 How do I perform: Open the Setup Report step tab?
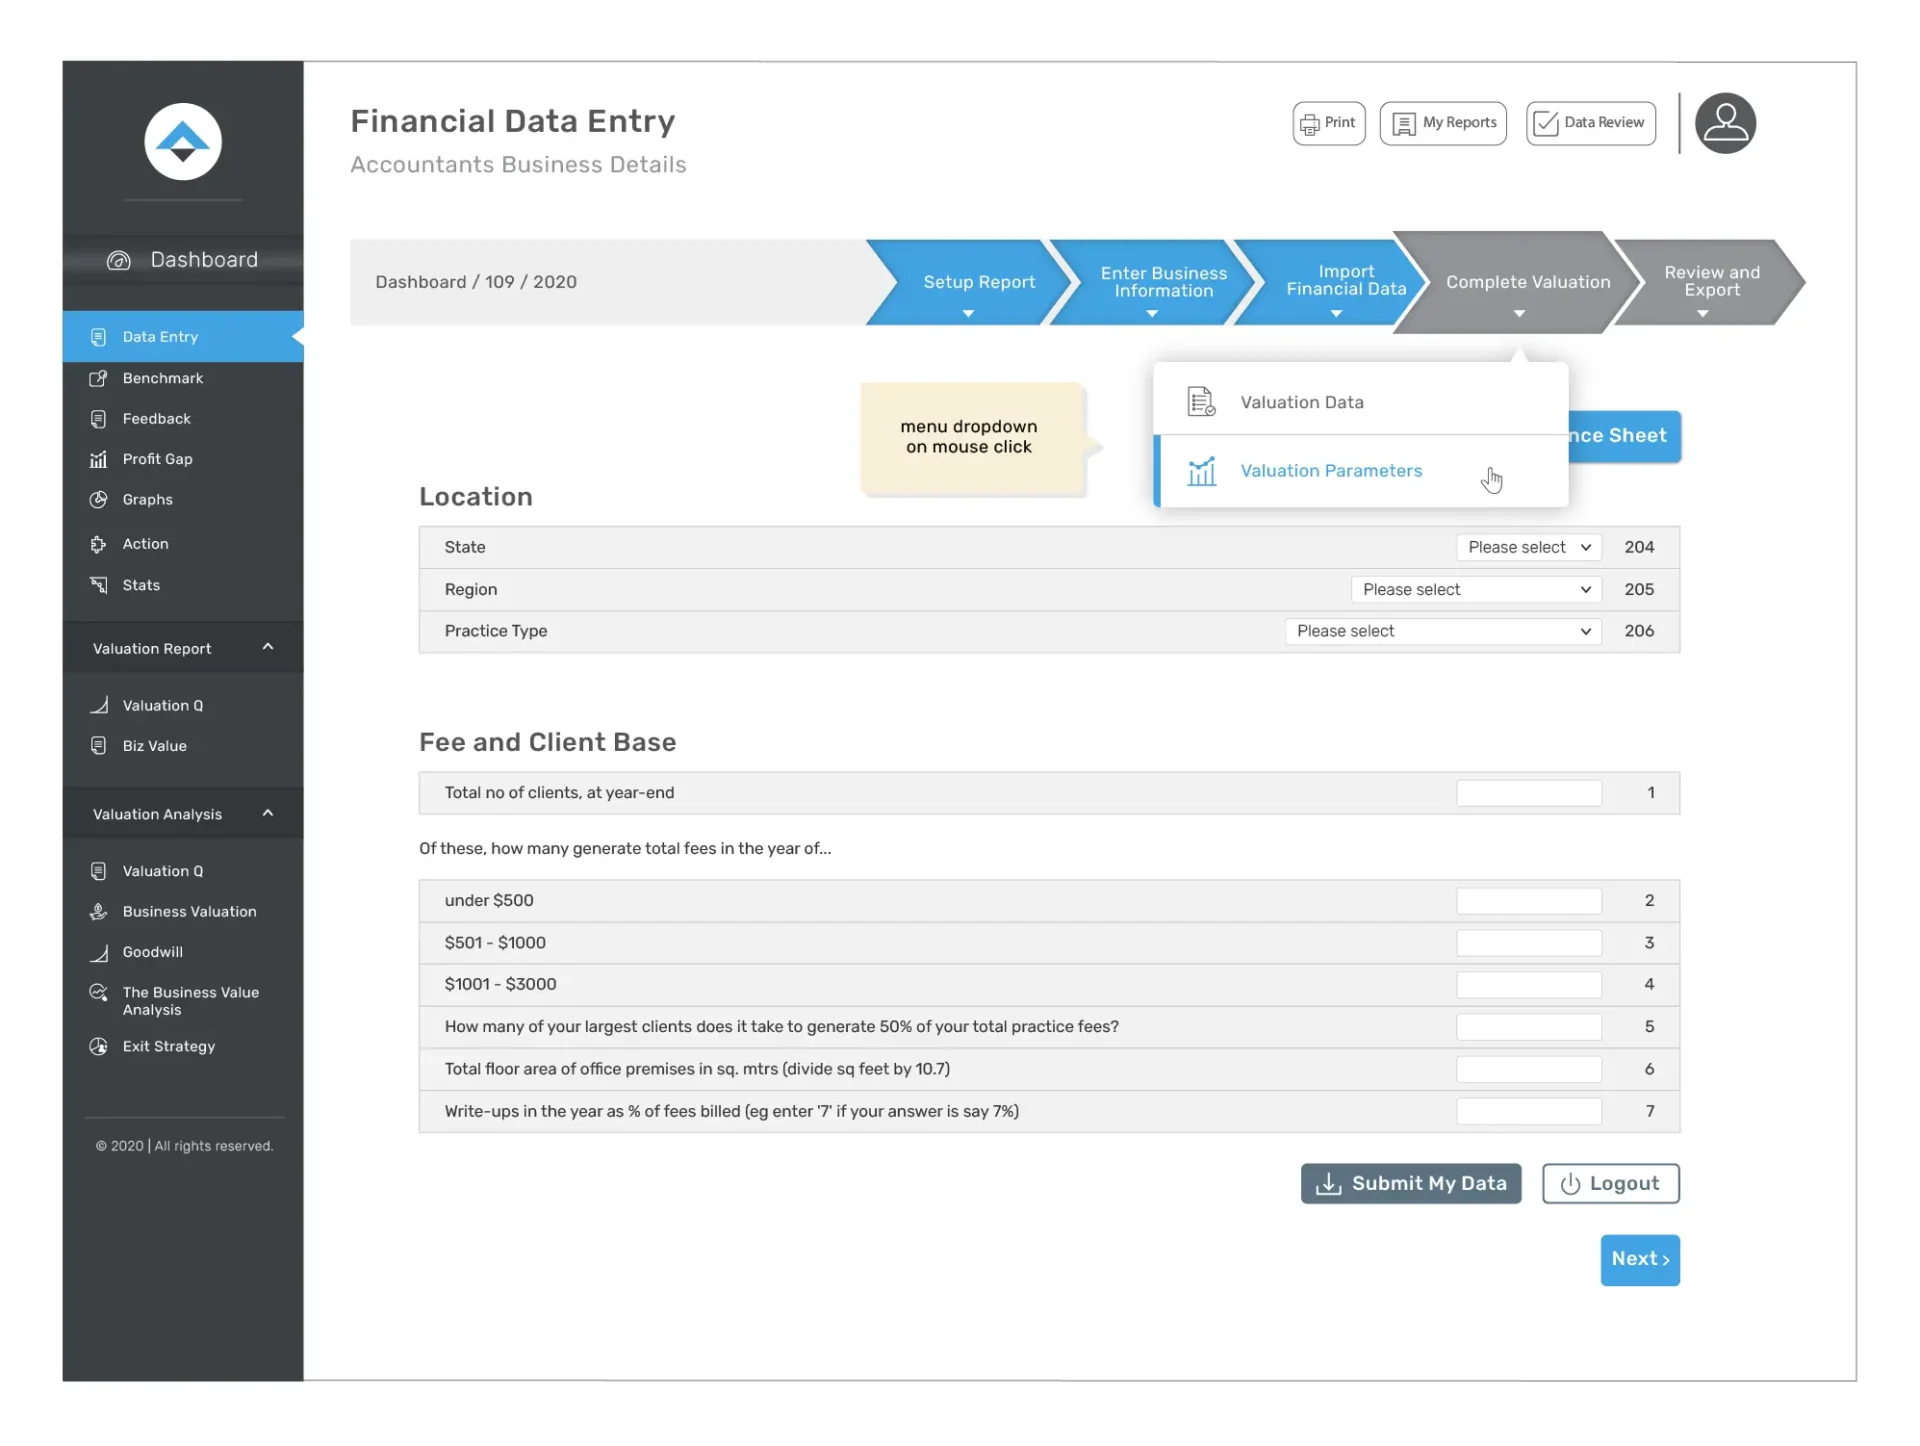(977, 282)
